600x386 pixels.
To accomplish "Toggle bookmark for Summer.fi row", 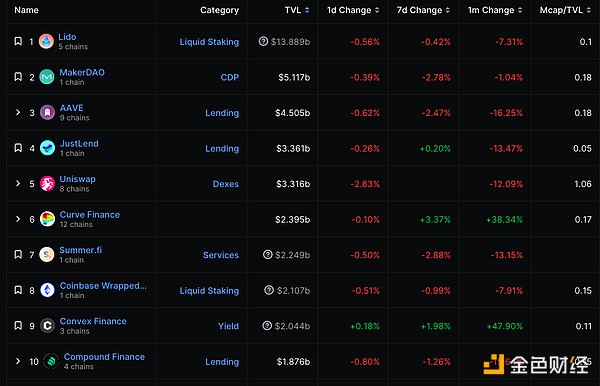I will [x=18, y=254].
